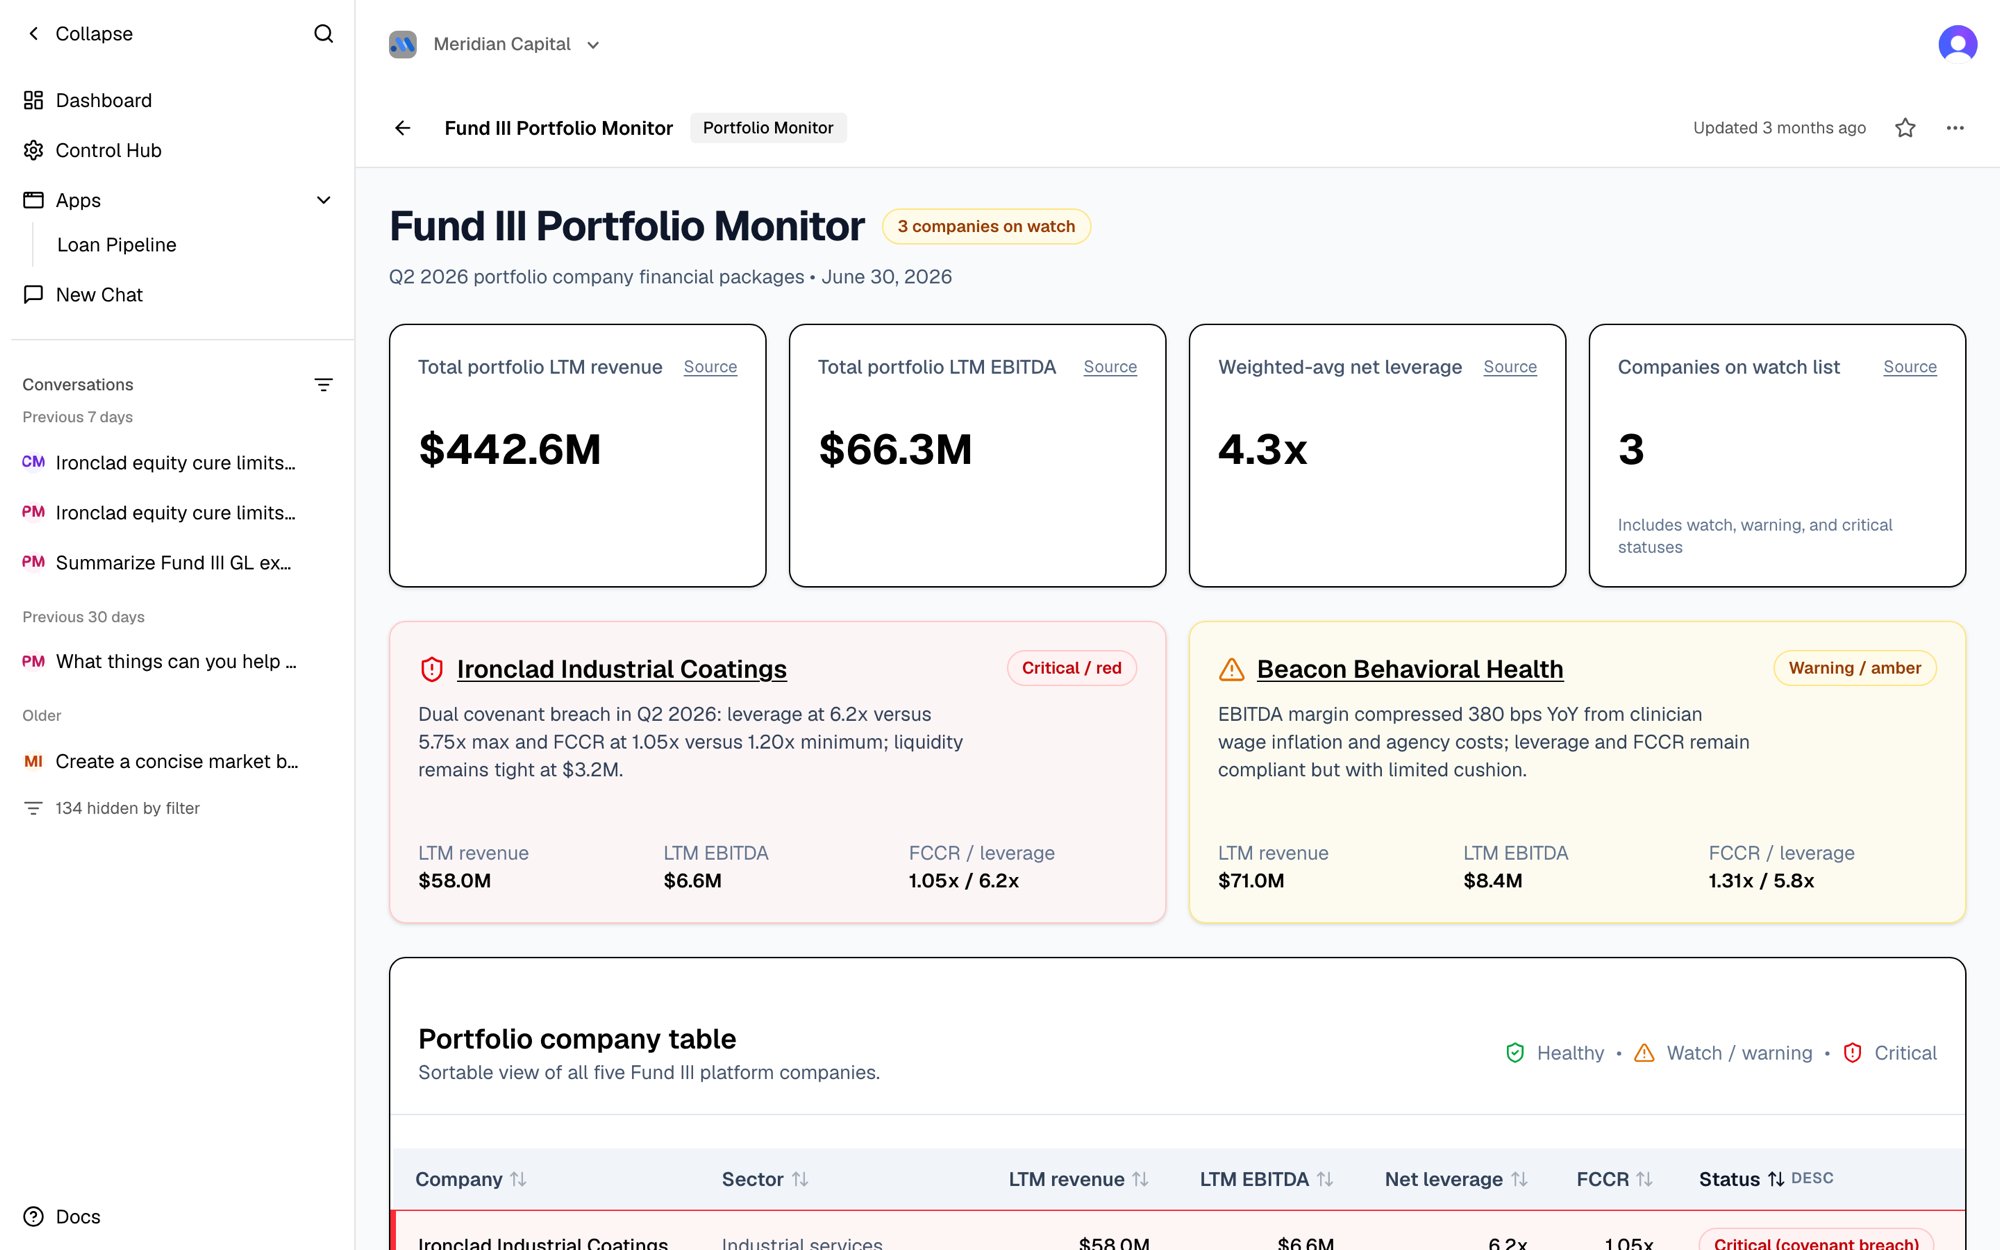
Task: Sort table by Company column
Action: point(471,1179)
